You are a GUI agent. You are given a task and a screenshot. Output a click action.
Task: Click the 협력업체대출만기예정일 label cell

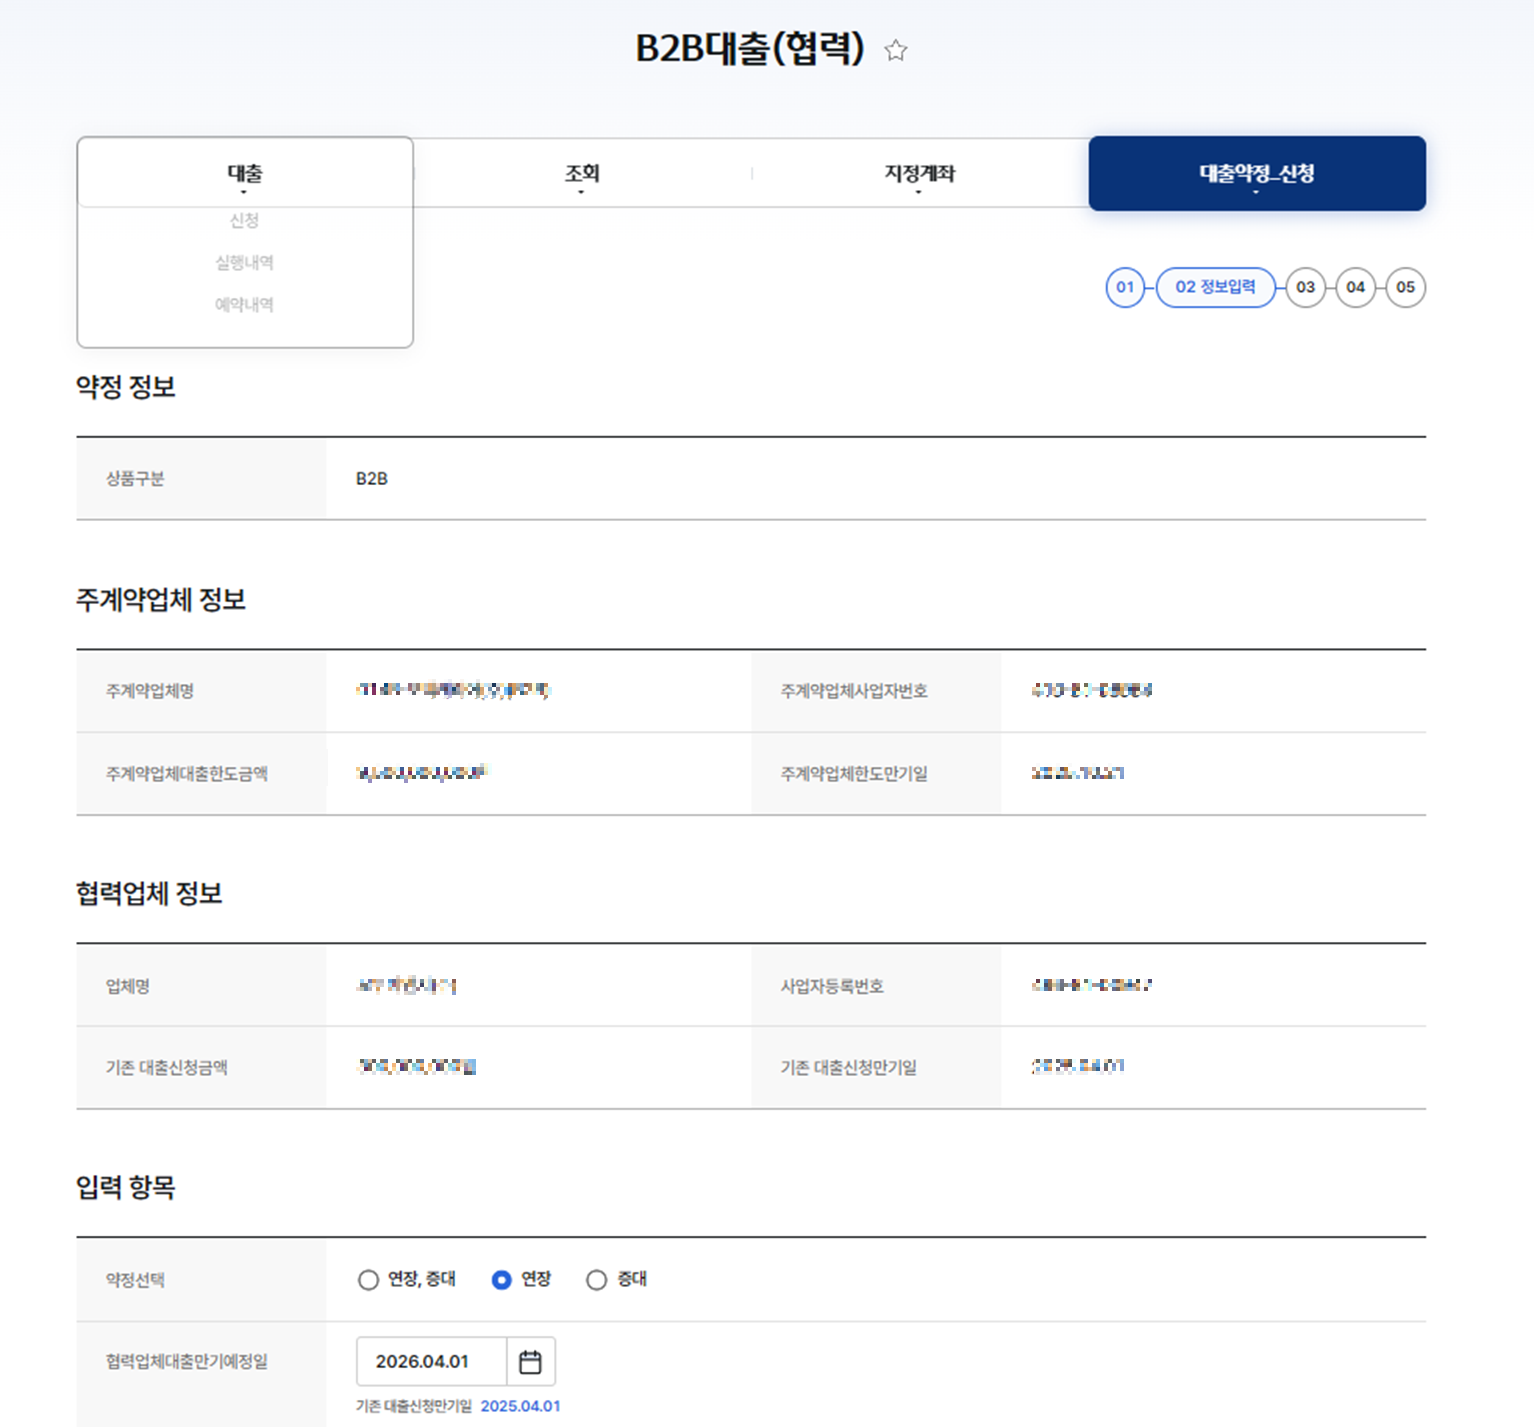point(201,1375)
